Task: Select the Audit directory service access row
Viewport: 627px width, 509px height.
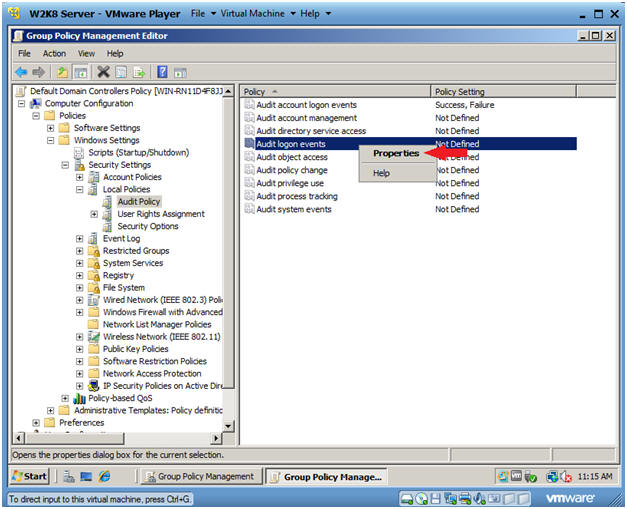Action: tap(410, 131)
